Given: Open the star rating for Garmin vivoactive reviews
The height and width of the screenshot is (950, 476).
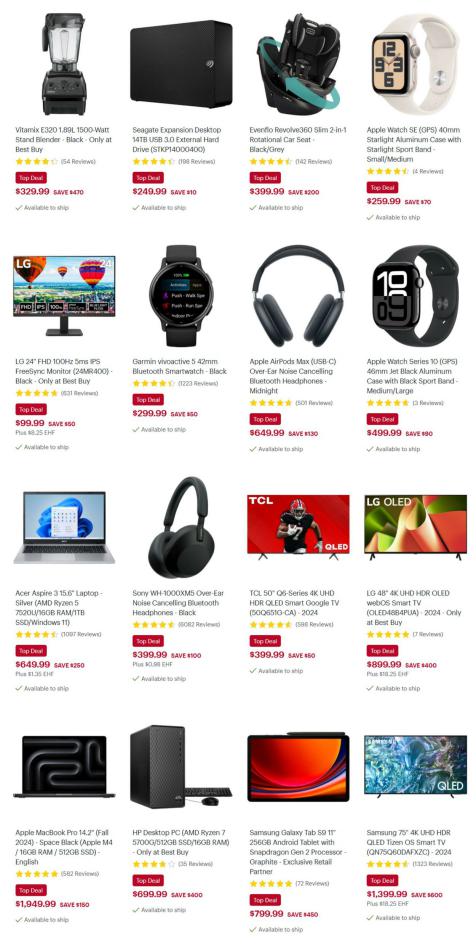Looking at the screenshot, I should click(x=154, y=384).
